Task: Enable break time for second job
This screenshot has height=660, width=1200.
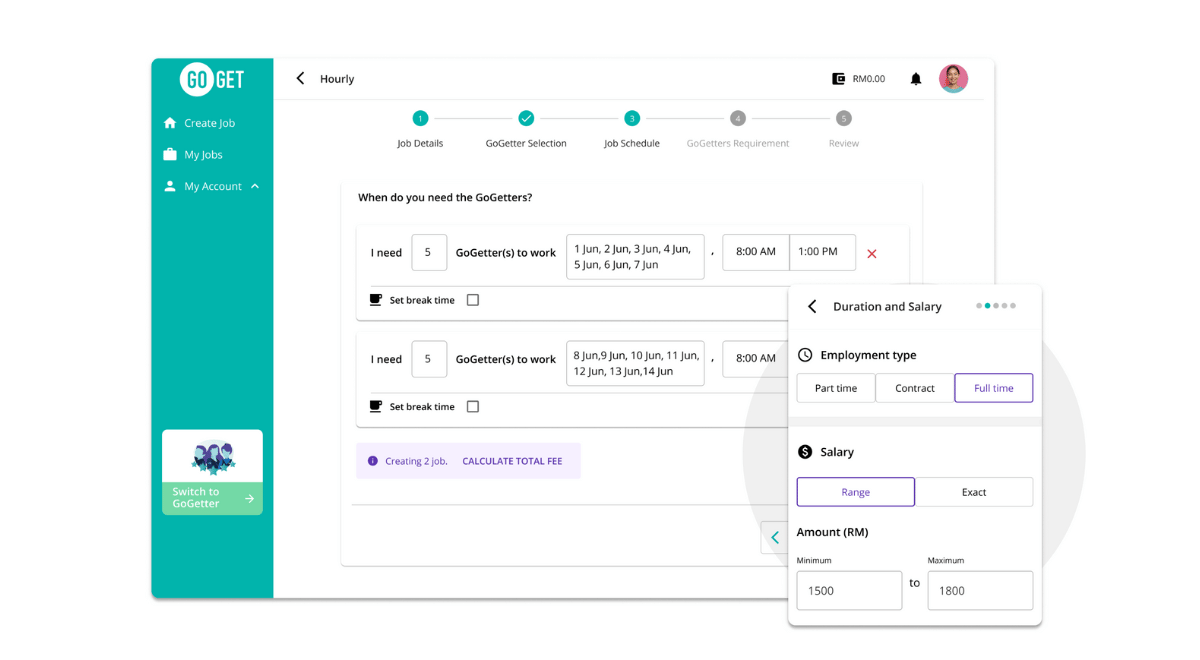Action: click(473, 407)
